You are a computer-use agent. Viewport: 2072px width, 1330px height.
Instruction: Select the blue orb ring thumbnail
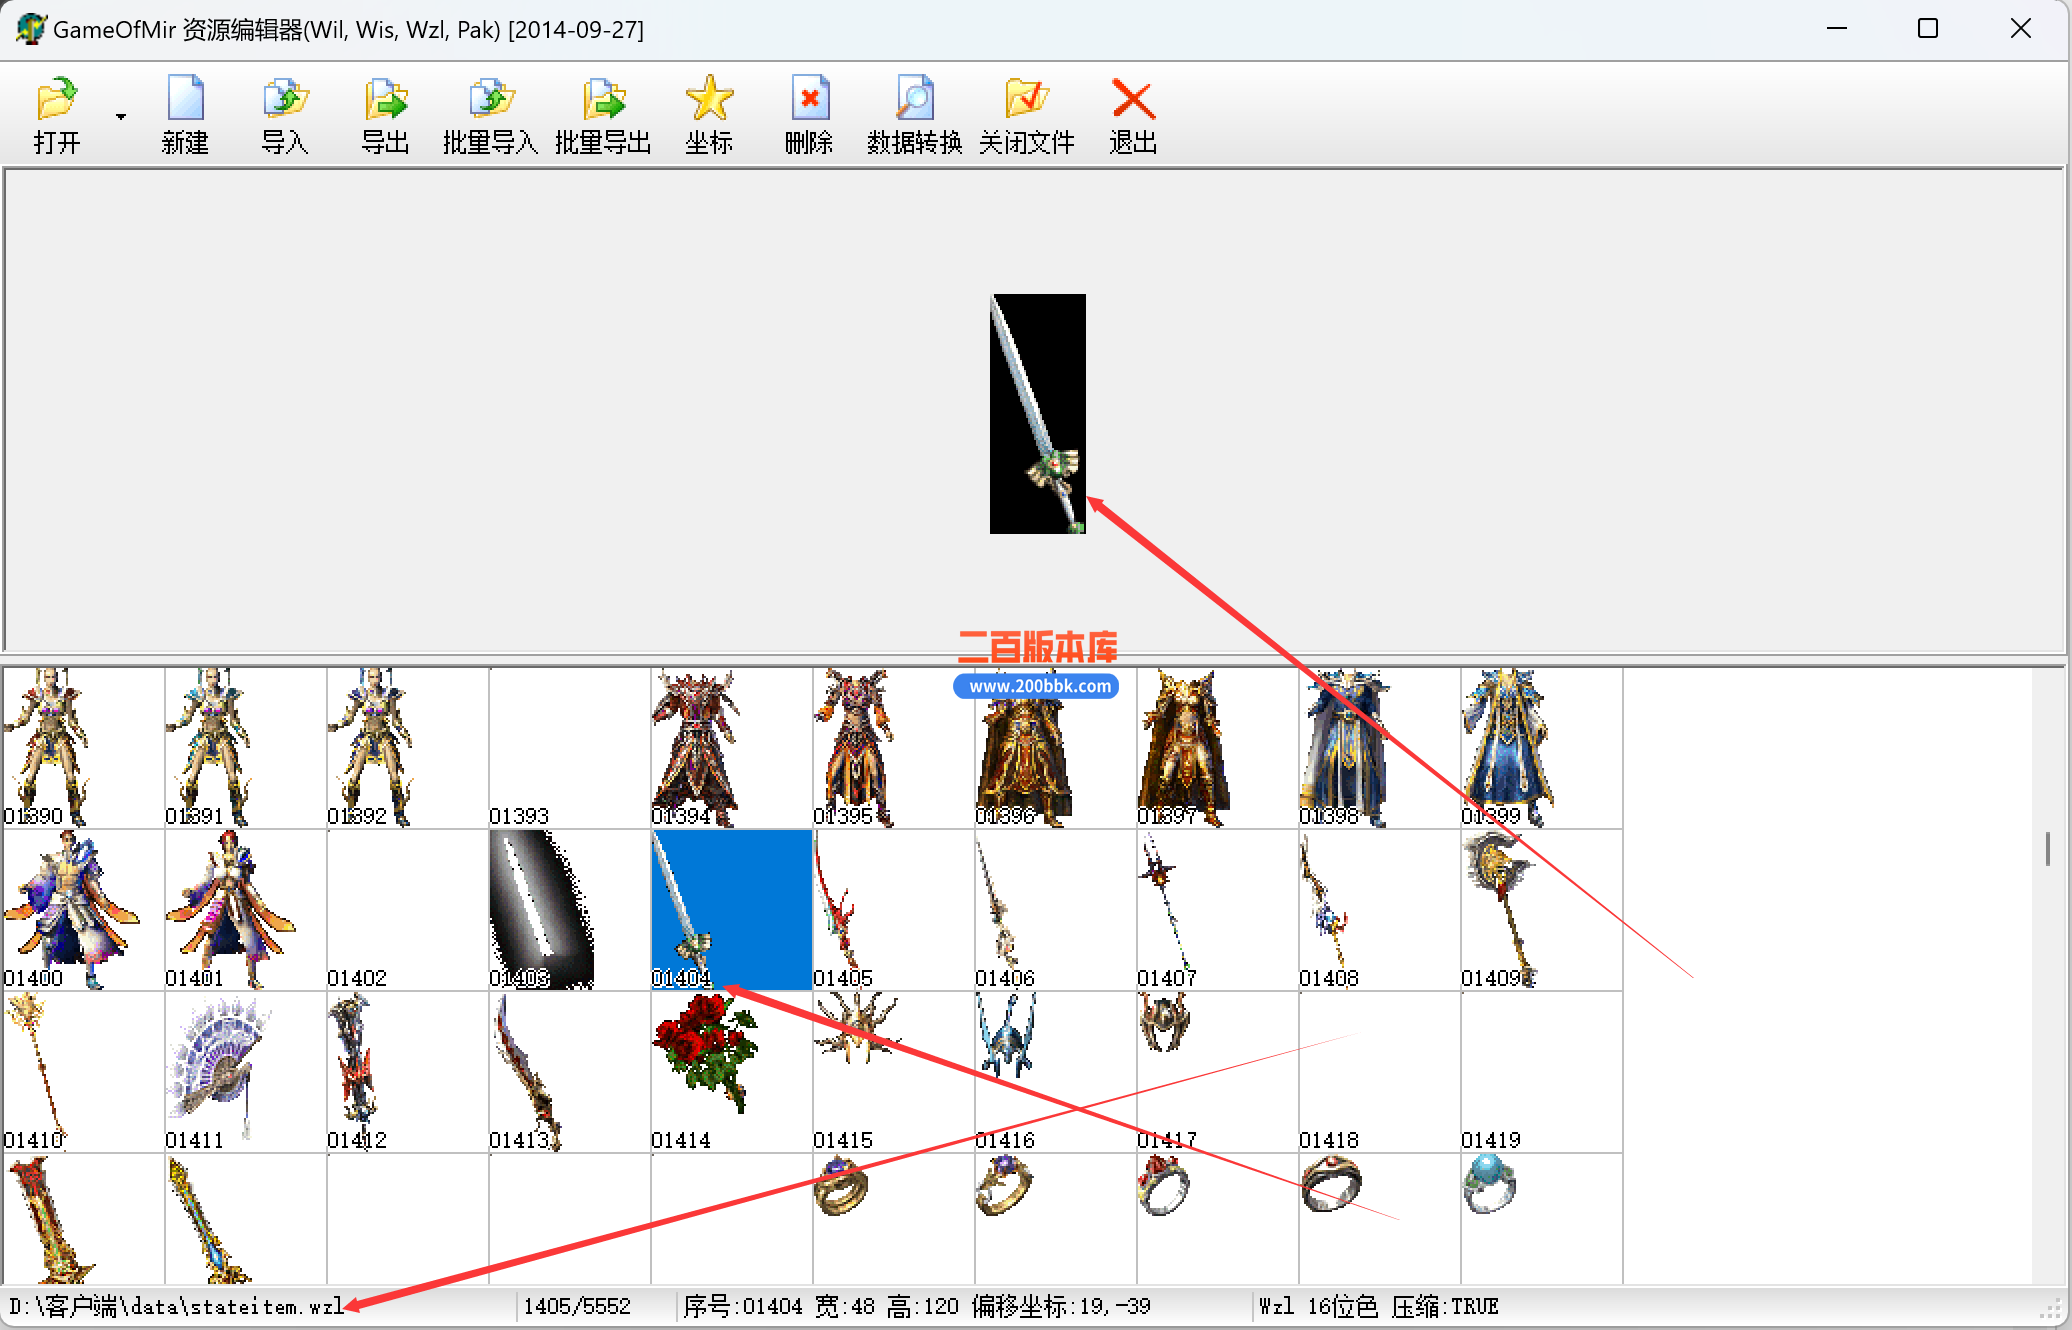(1542, 1219)
